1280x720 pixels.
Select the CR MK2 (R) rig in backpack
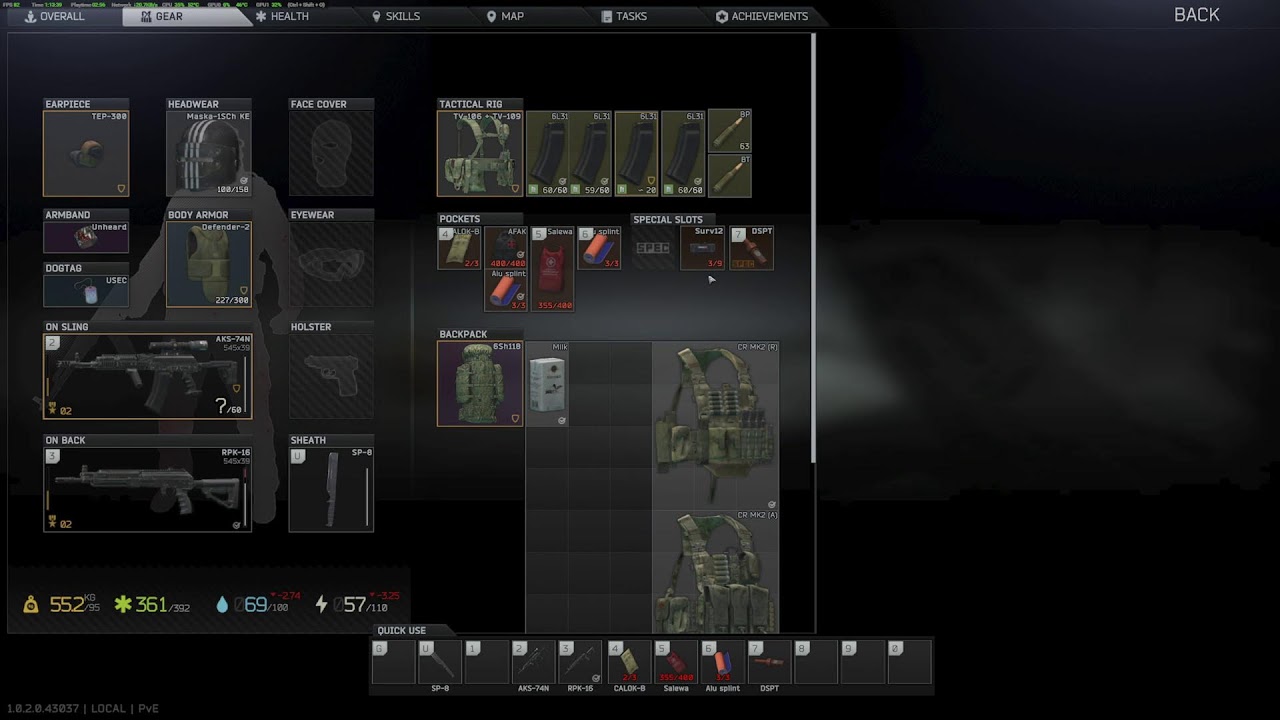pos(715,425)
